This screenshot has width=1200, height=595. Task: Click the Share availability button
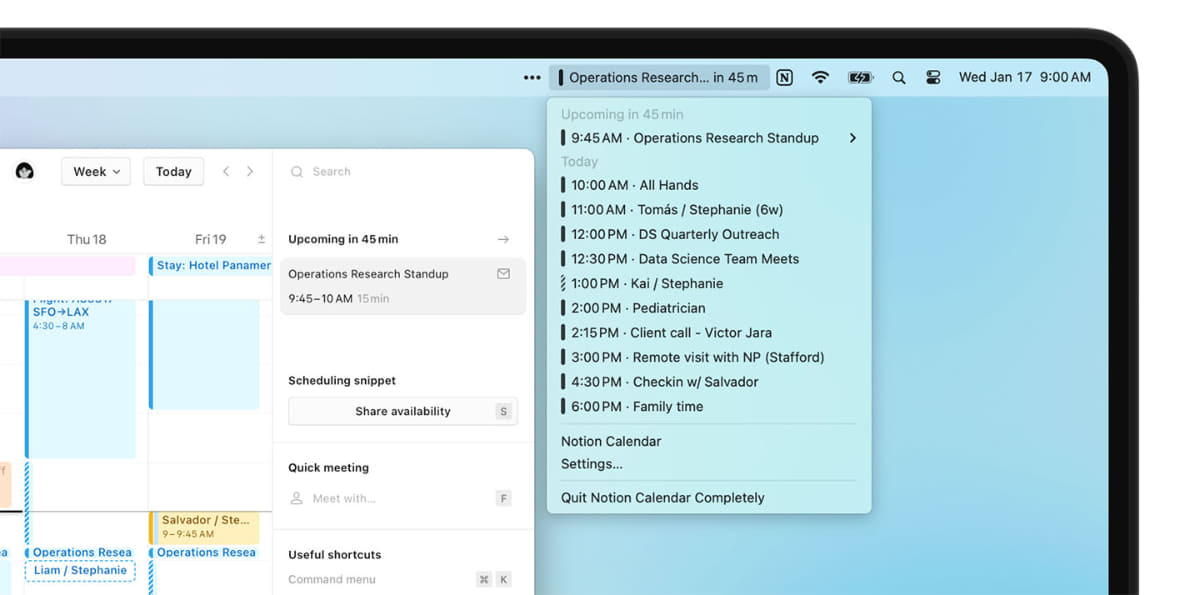pyautogui.click(x=403, y=411)
